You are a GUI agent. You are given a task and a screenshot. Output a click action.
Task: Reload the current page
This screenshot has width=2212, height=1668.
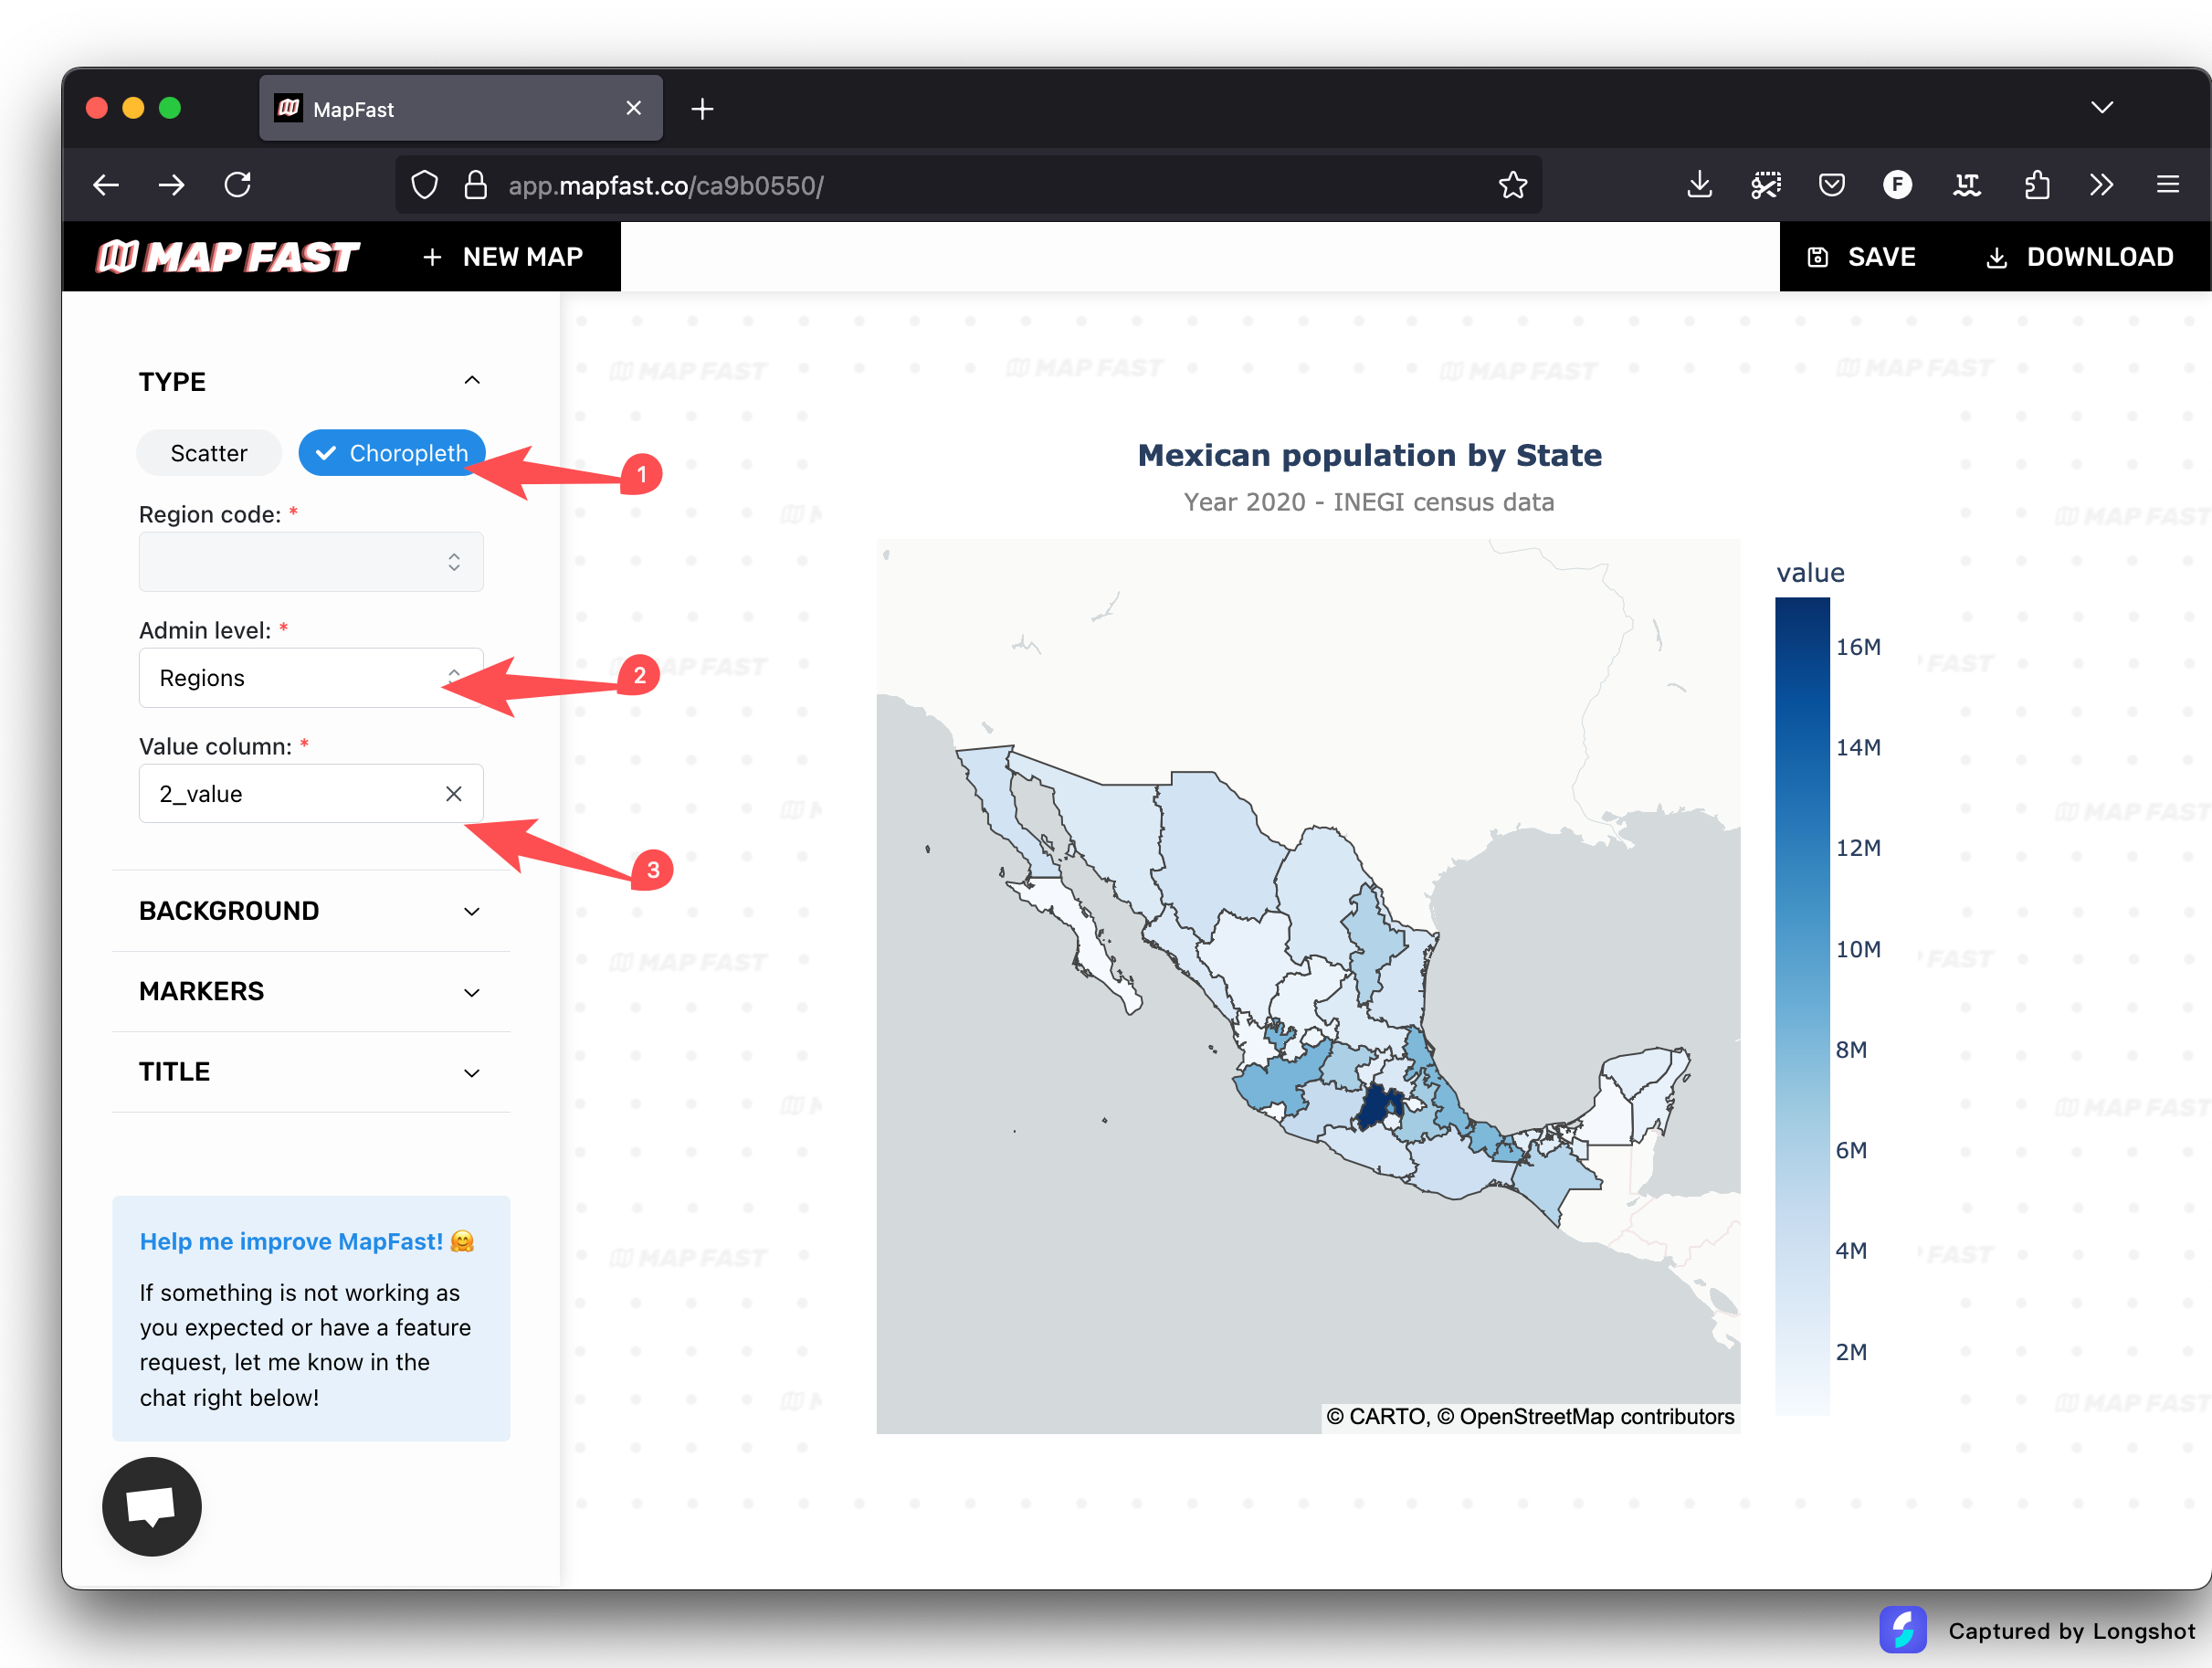(238, 185)
